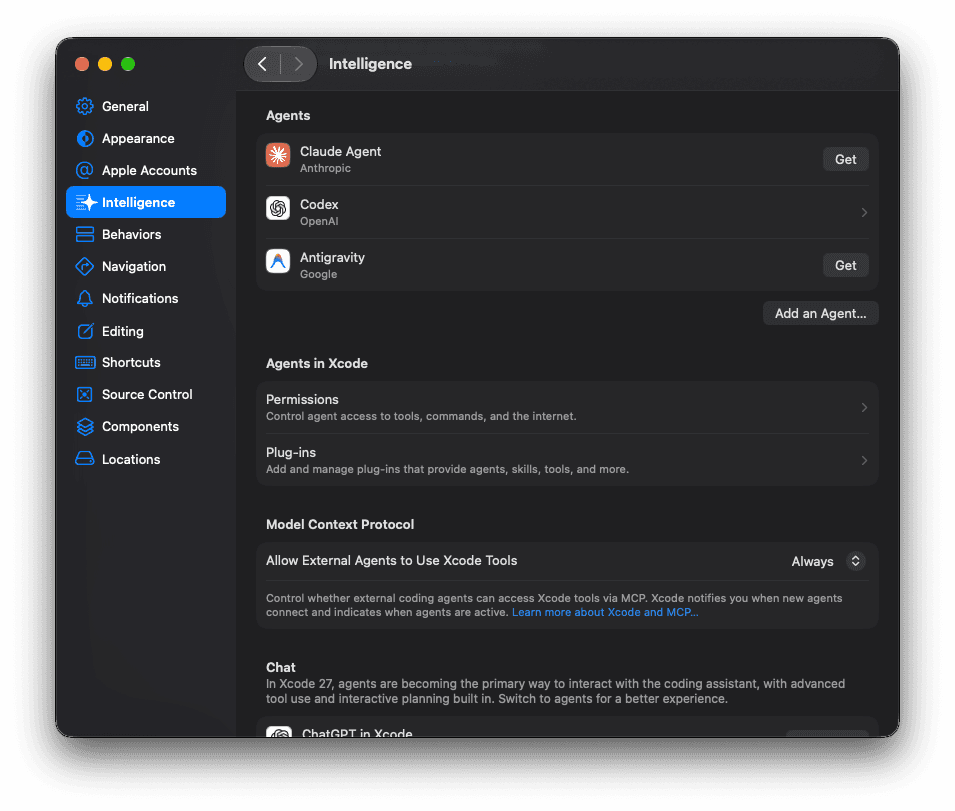Click the Source Control icon
This screenshot has height=811, width=955.
[x=85, y=395]
